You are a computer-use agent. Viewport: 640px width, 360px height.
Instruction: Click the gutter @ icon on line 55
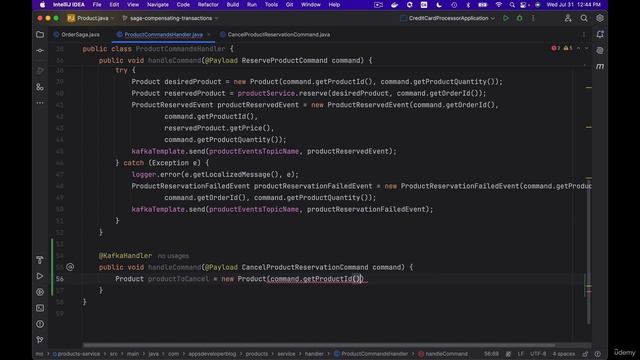[x=70, y=267]
